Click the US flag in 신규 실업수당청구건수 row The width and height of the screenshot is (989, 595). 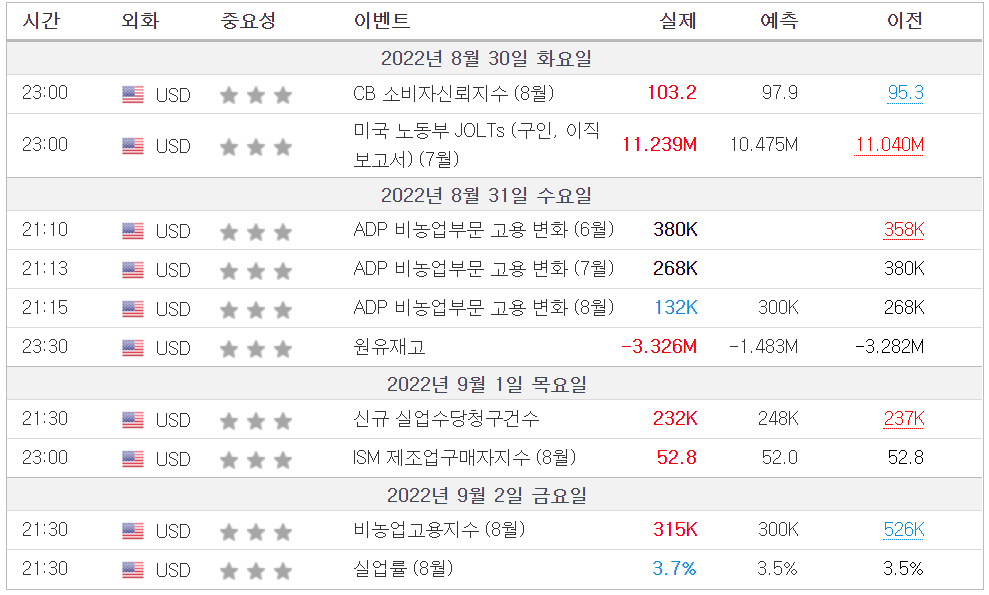pyautogui.click(x=132, y=420)
